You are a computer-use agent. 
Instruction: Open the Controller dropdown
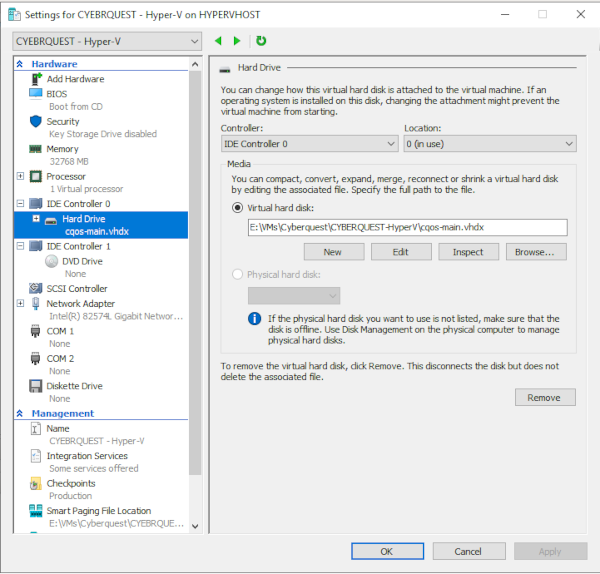(x=309, y=144)
